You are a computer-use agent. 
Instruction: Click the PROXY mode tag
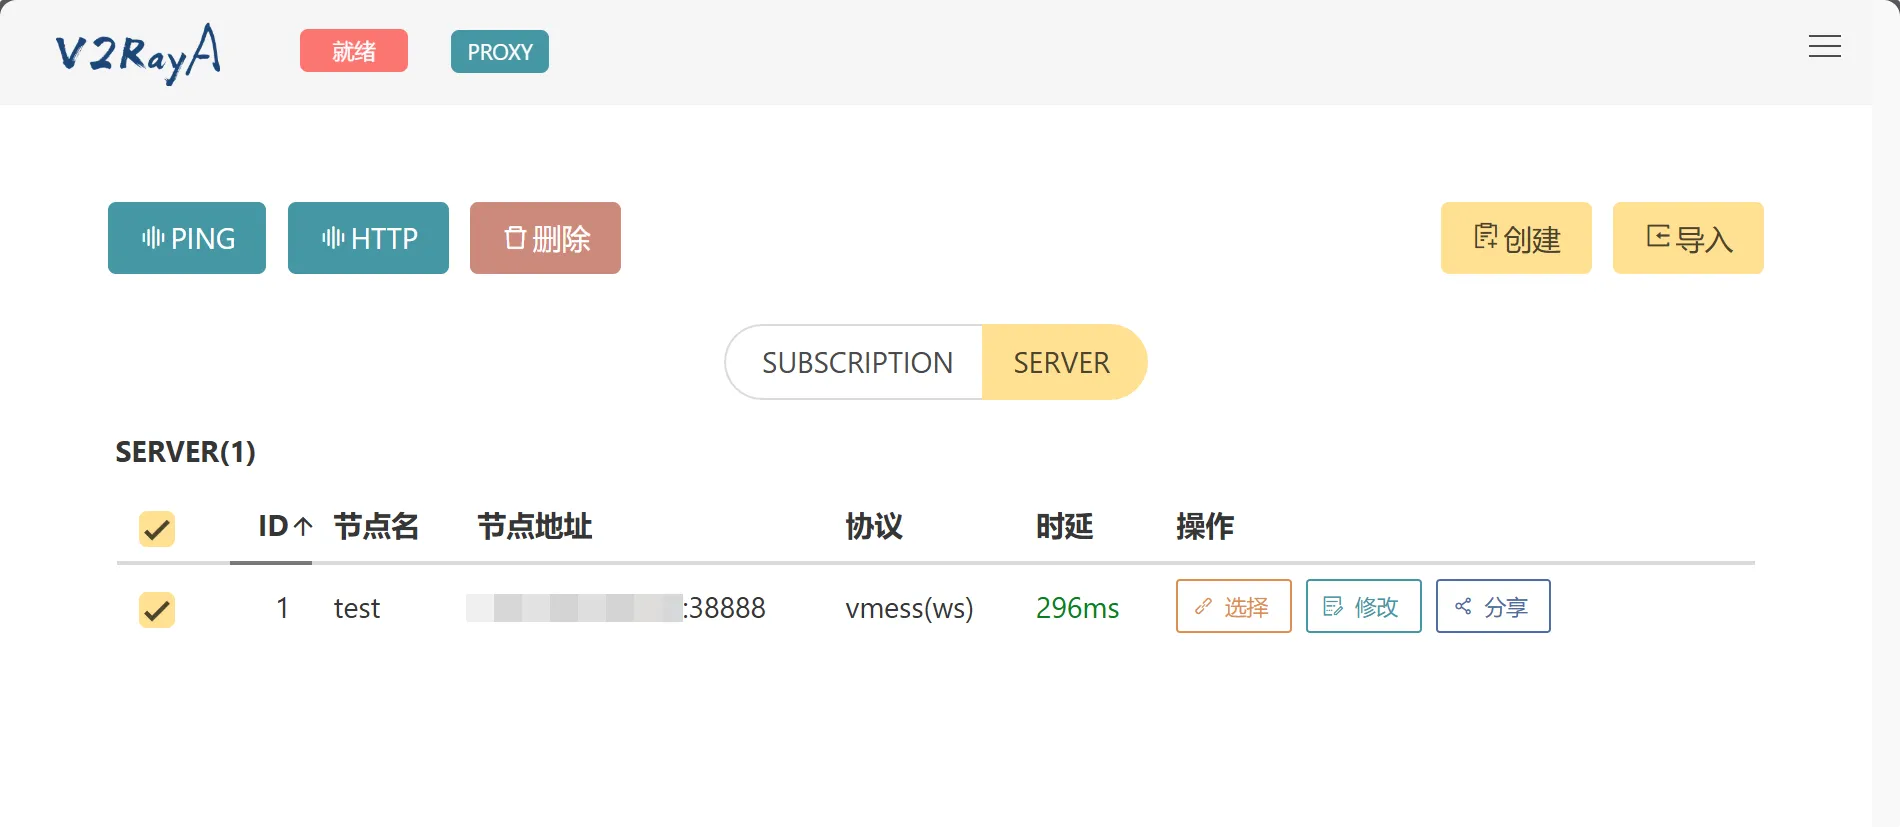point(500,52)
